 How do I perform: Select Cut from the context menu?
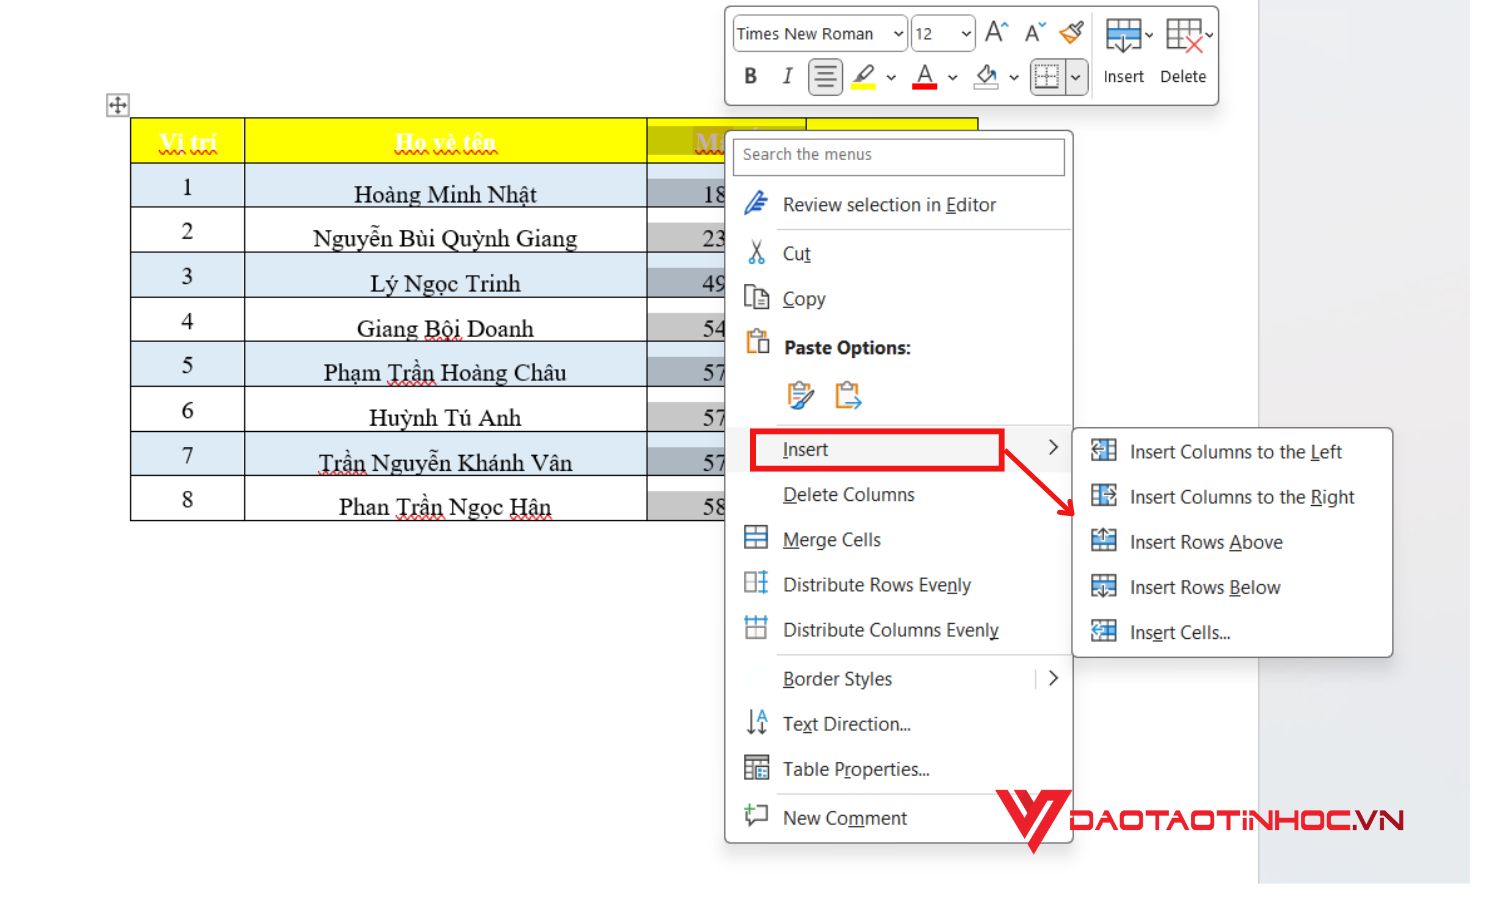[x=898, y=253]
